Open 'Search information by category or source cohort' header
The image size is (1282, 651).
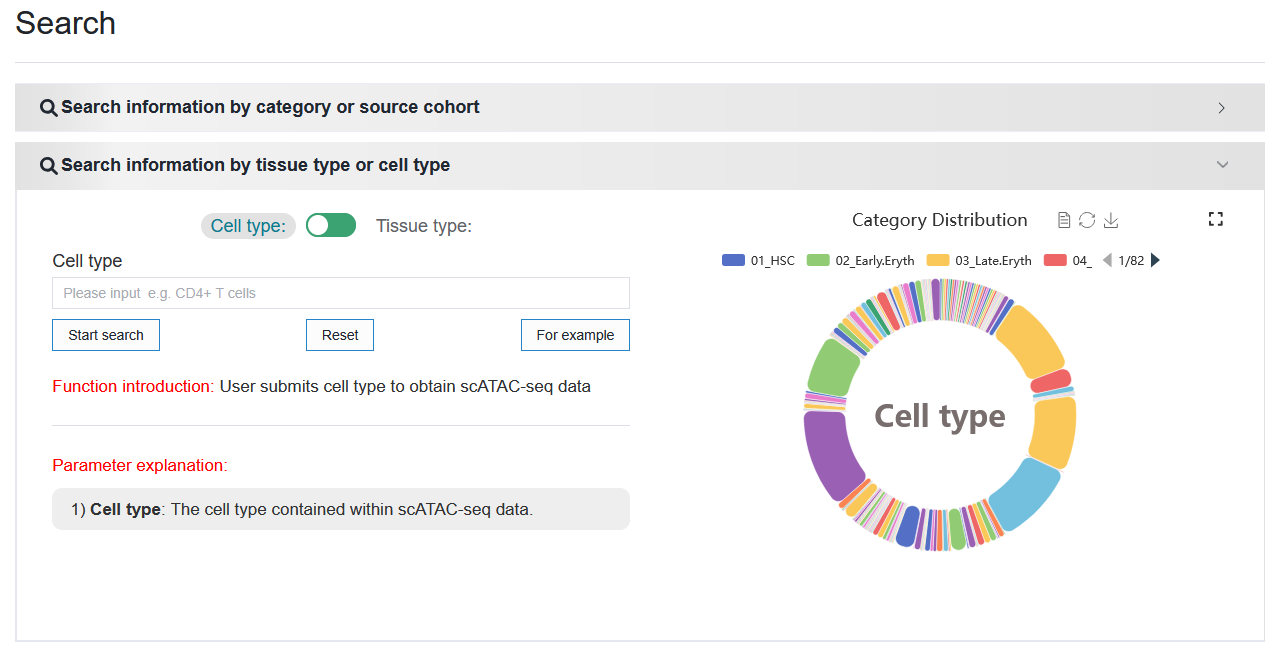(640, 107)
